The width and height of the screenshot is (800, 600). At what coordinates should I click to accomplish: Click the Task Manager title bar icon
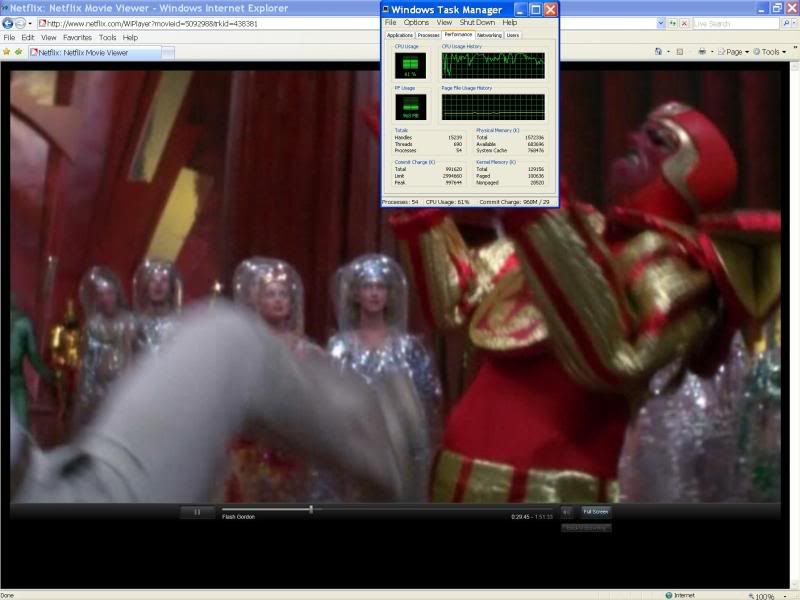pyautogui.click(x=386, y=9)
